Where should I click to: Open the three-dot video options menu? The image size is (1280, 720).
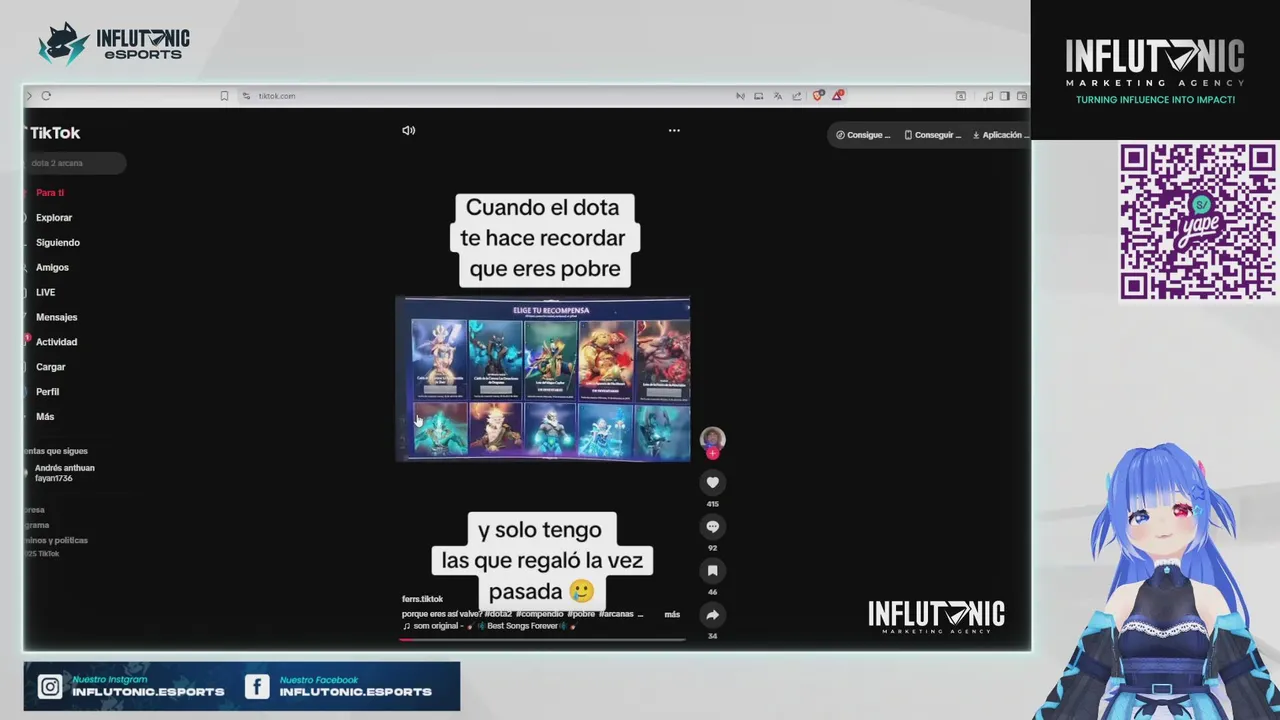pyautogui.click(x=674, y=130)
